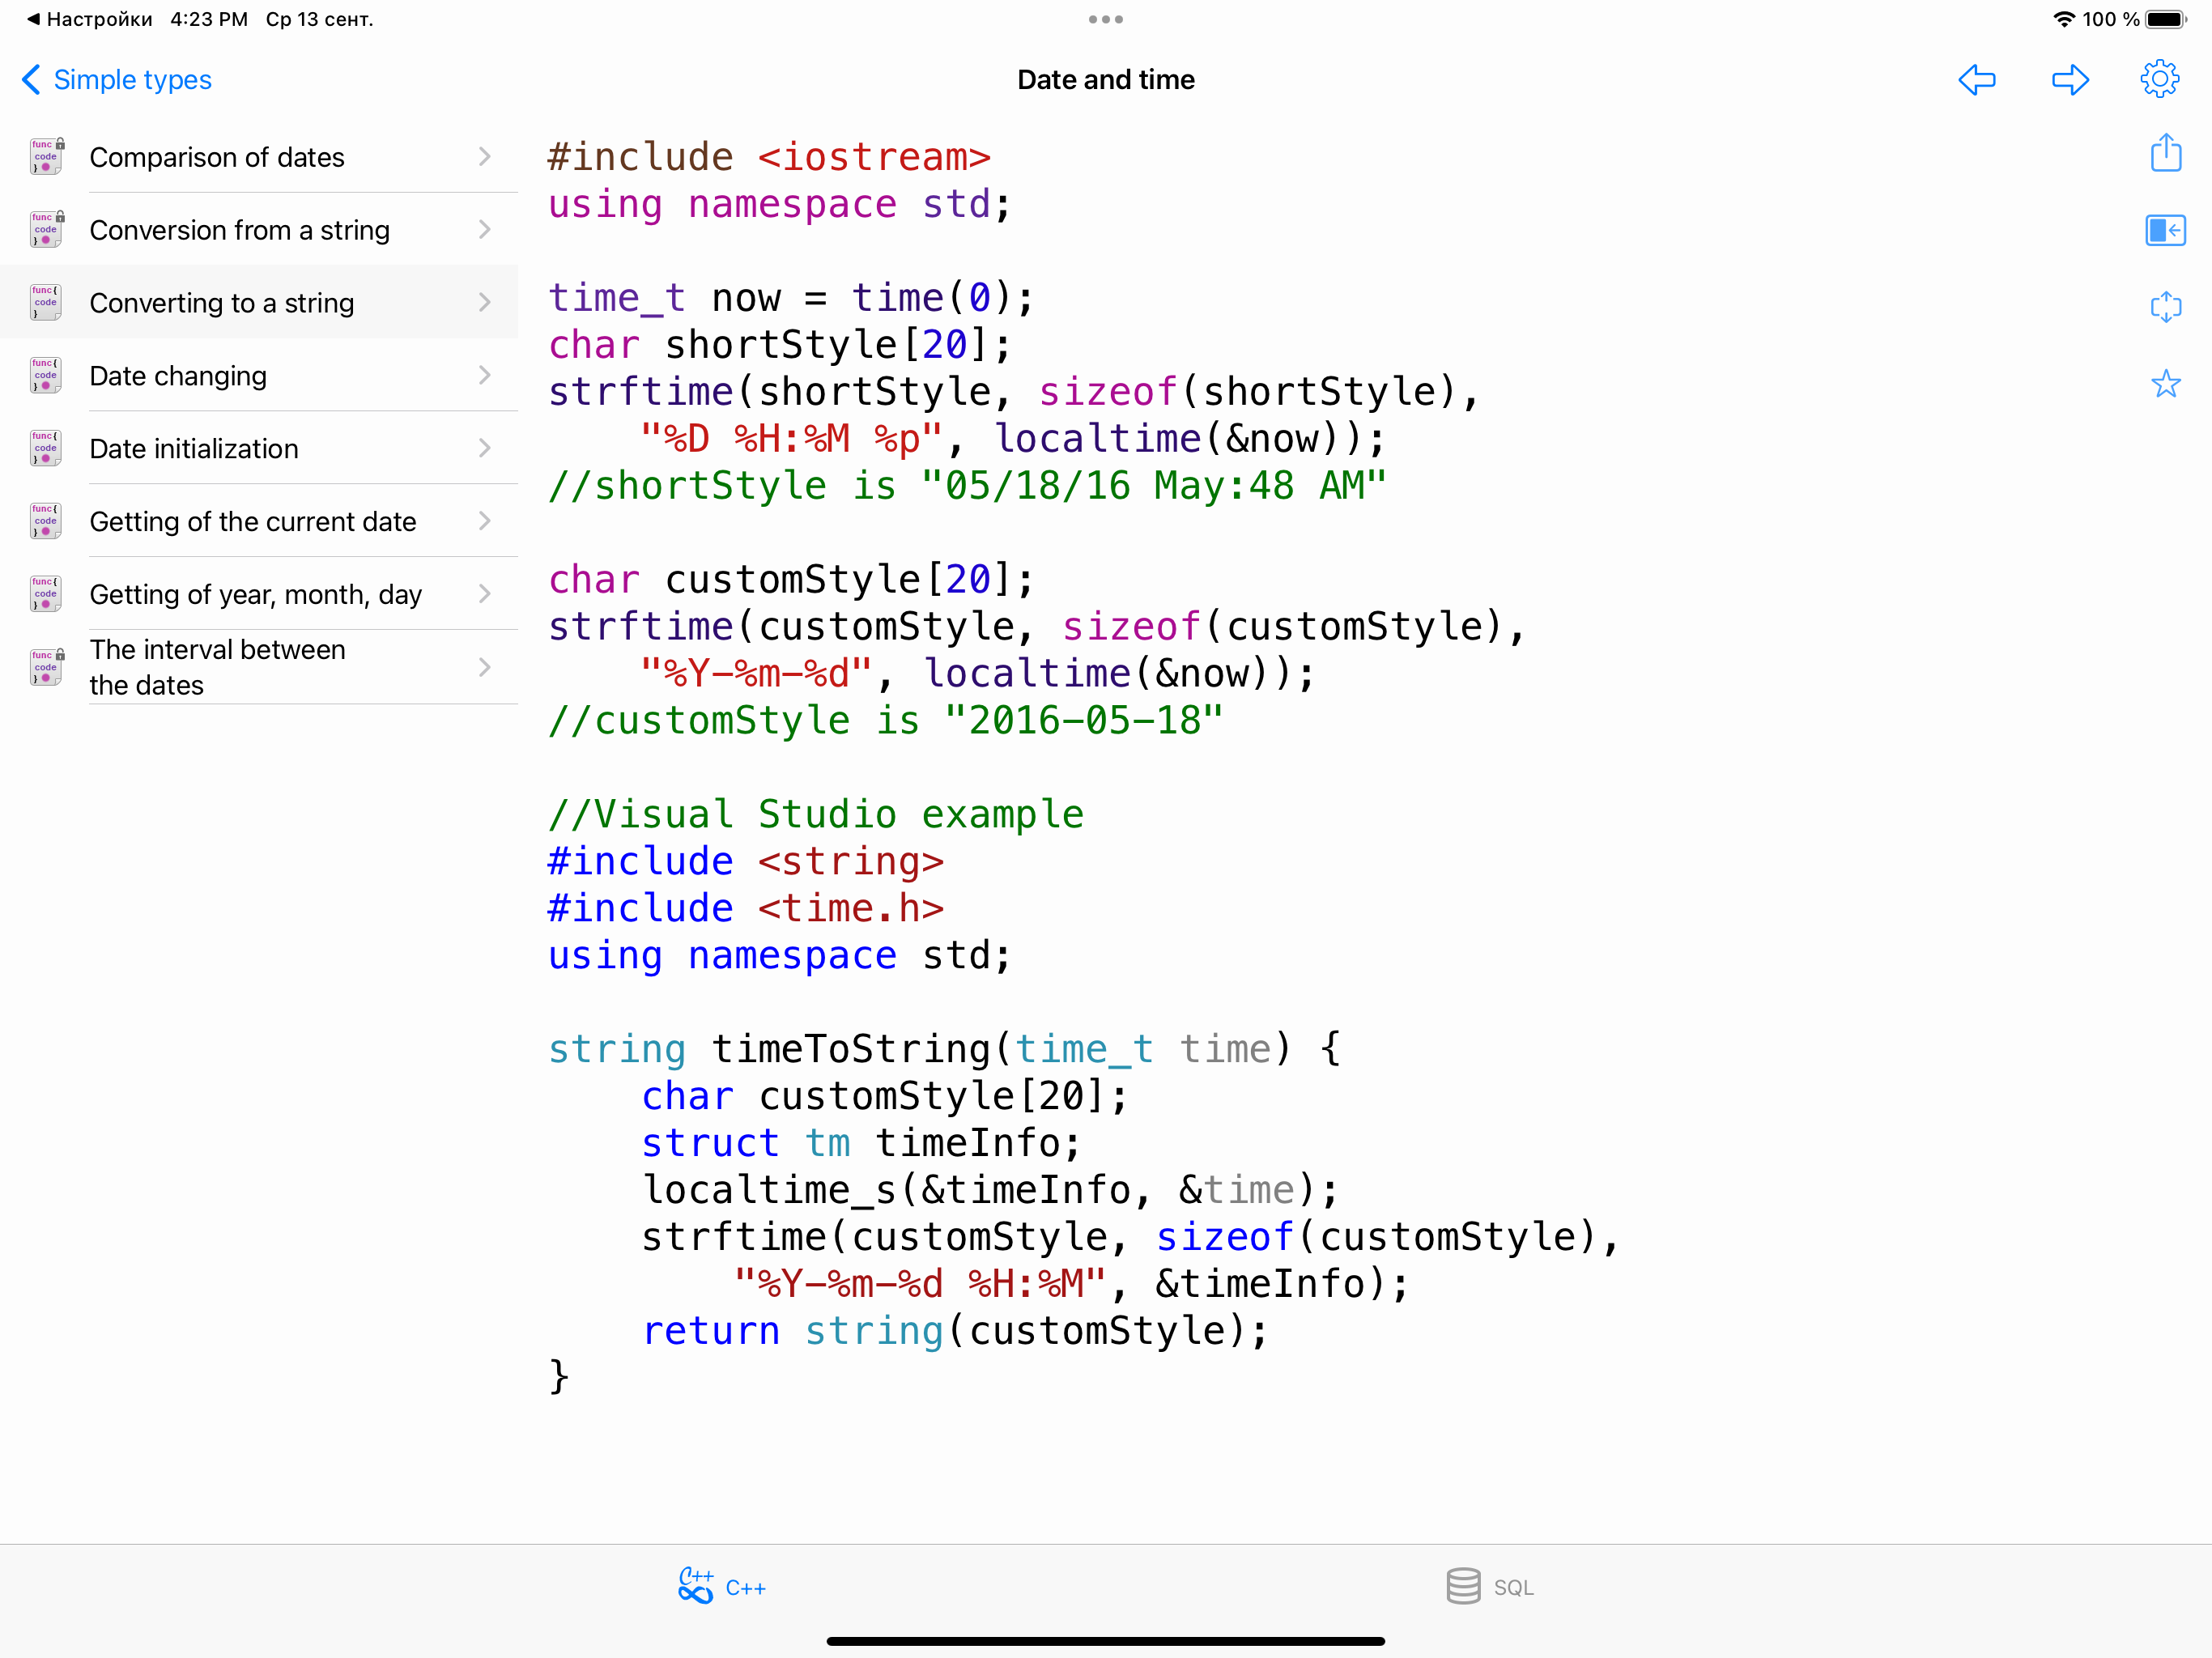The height and width of the screenshot is (1658, 2212).
Task: Click 'return string(customStyle);' line
Action: pos(955,1331)
